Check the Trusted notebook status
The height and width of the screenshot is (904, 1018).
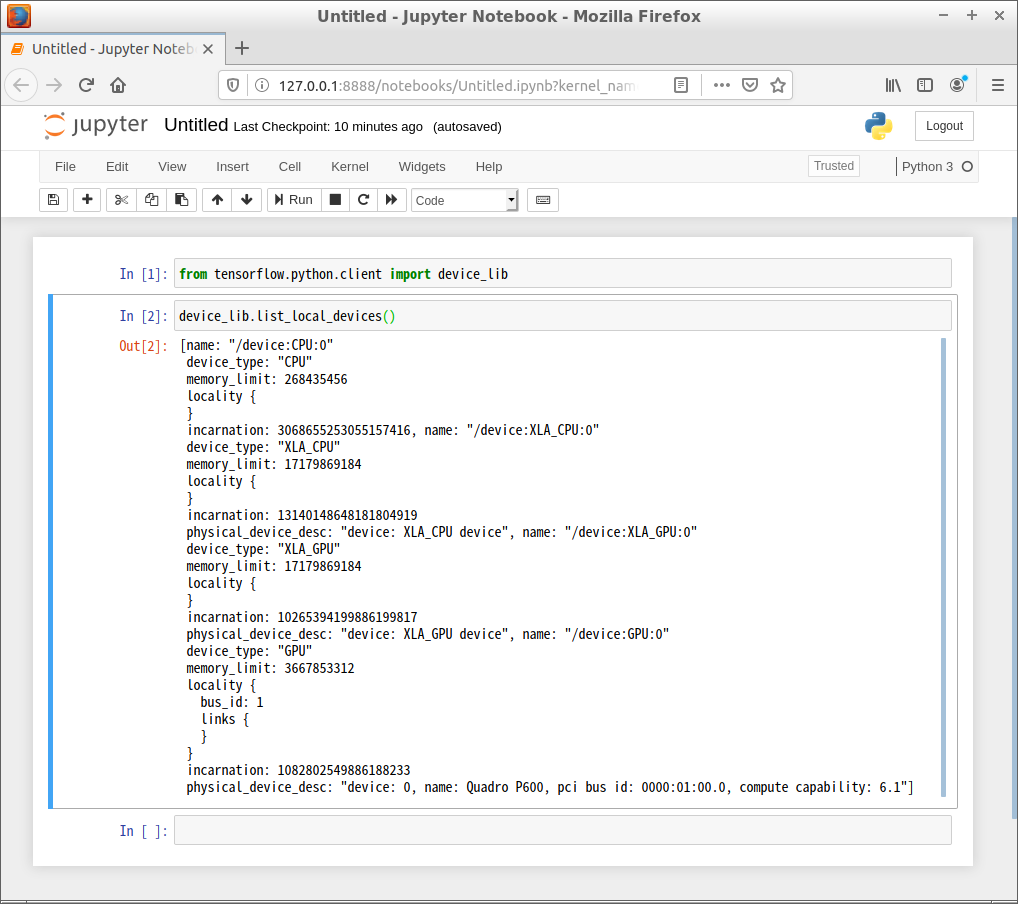[833, 166]
